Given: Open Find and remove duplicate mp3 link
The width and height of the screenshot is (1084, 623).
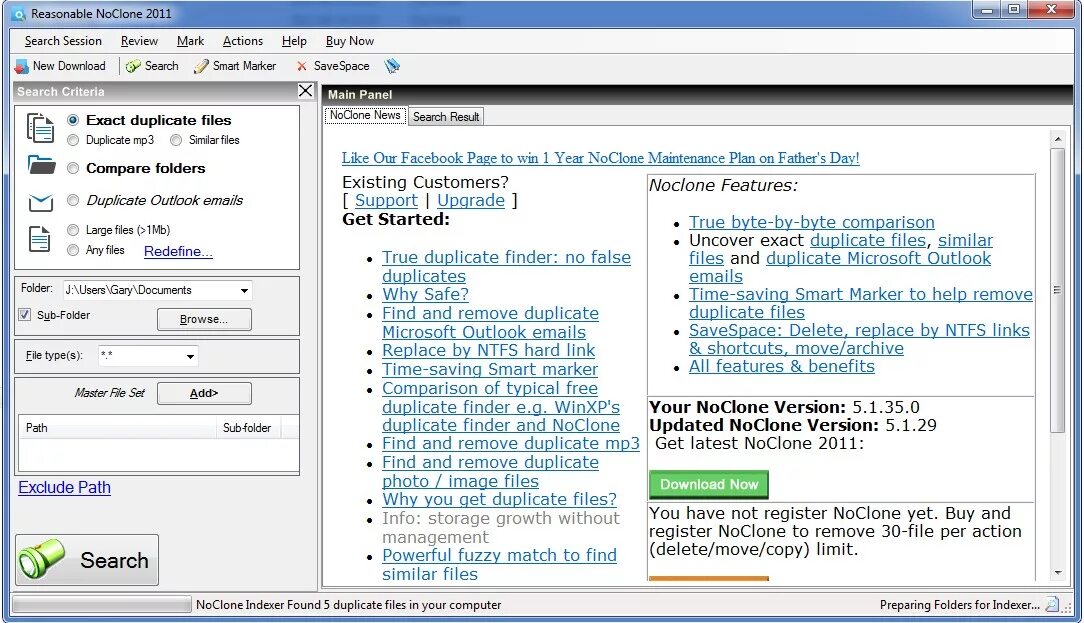Looking at the screenshot, I should (x=511, y=443).
